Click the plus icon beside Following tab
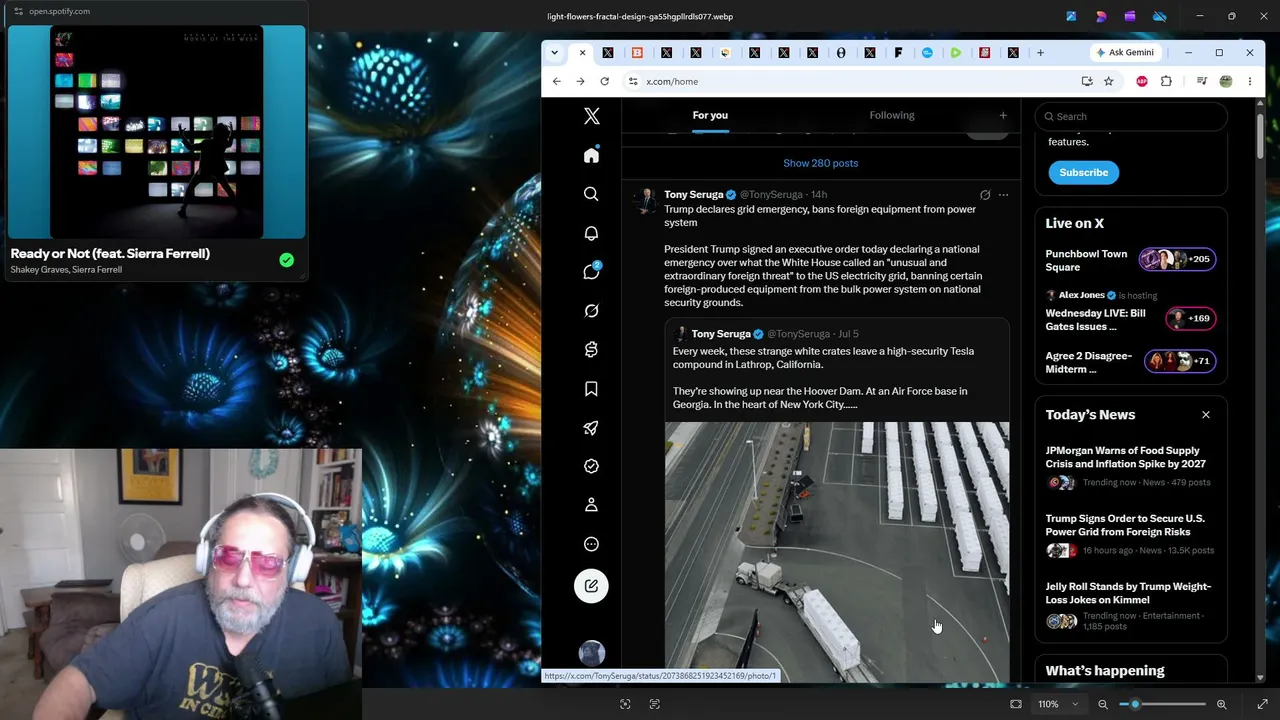 (x=1003, y=116)
